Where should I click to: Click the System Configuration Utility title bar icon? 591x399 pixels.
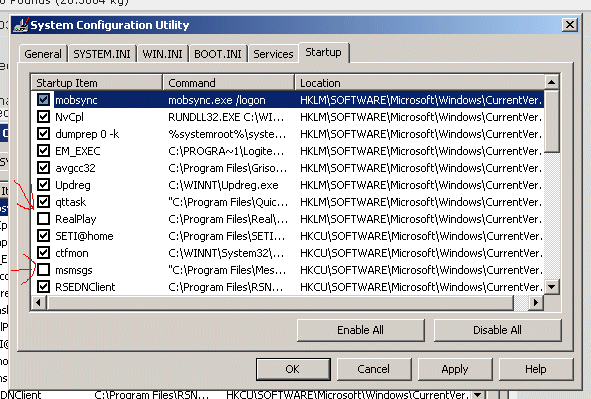[x=21, y=25]
